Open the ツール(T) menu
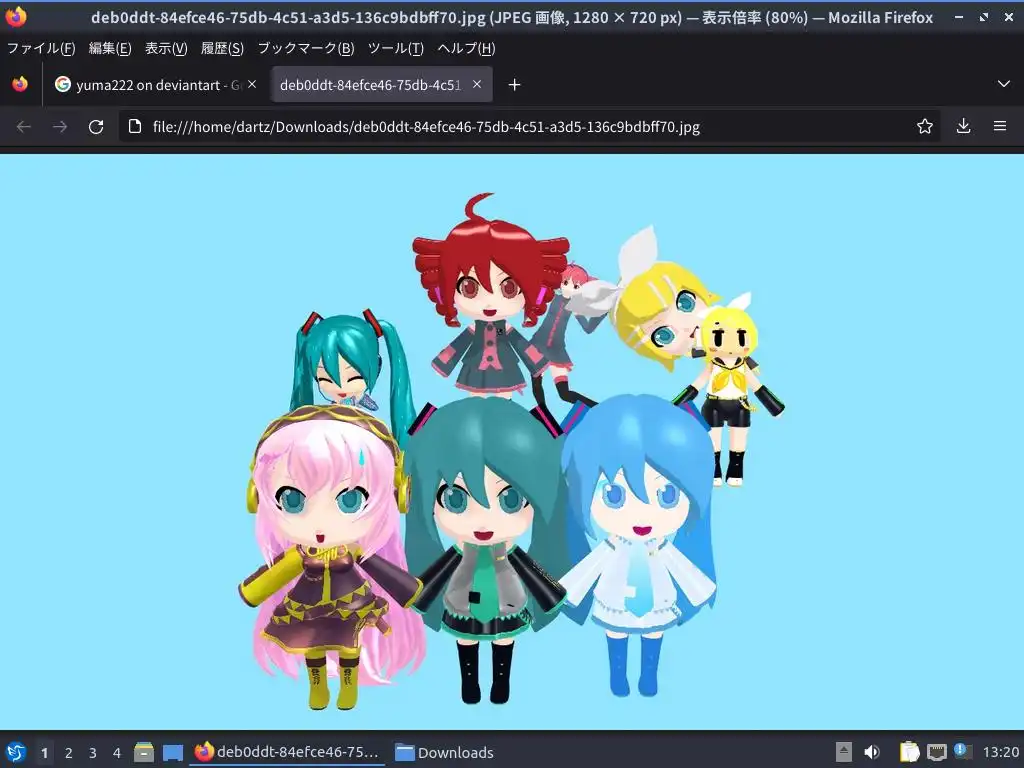This screenshot has width=1024, height=768. [396, 48]
